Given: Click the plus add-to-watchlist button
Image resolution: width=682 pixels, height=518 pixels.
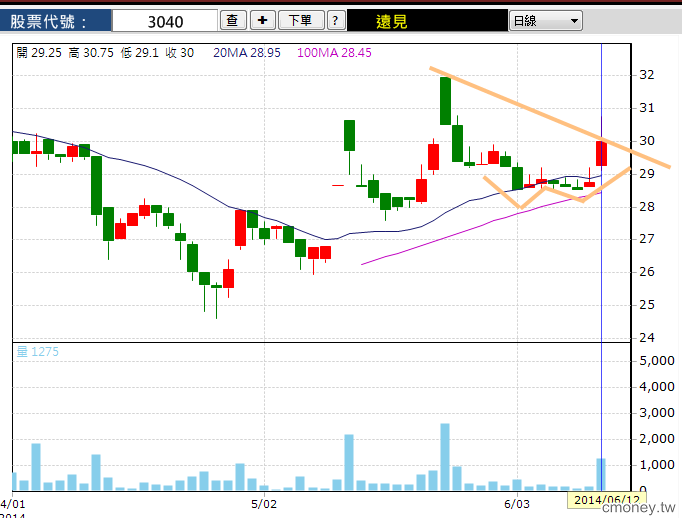Looking at the screenshot, I should (x=263, y=20).
